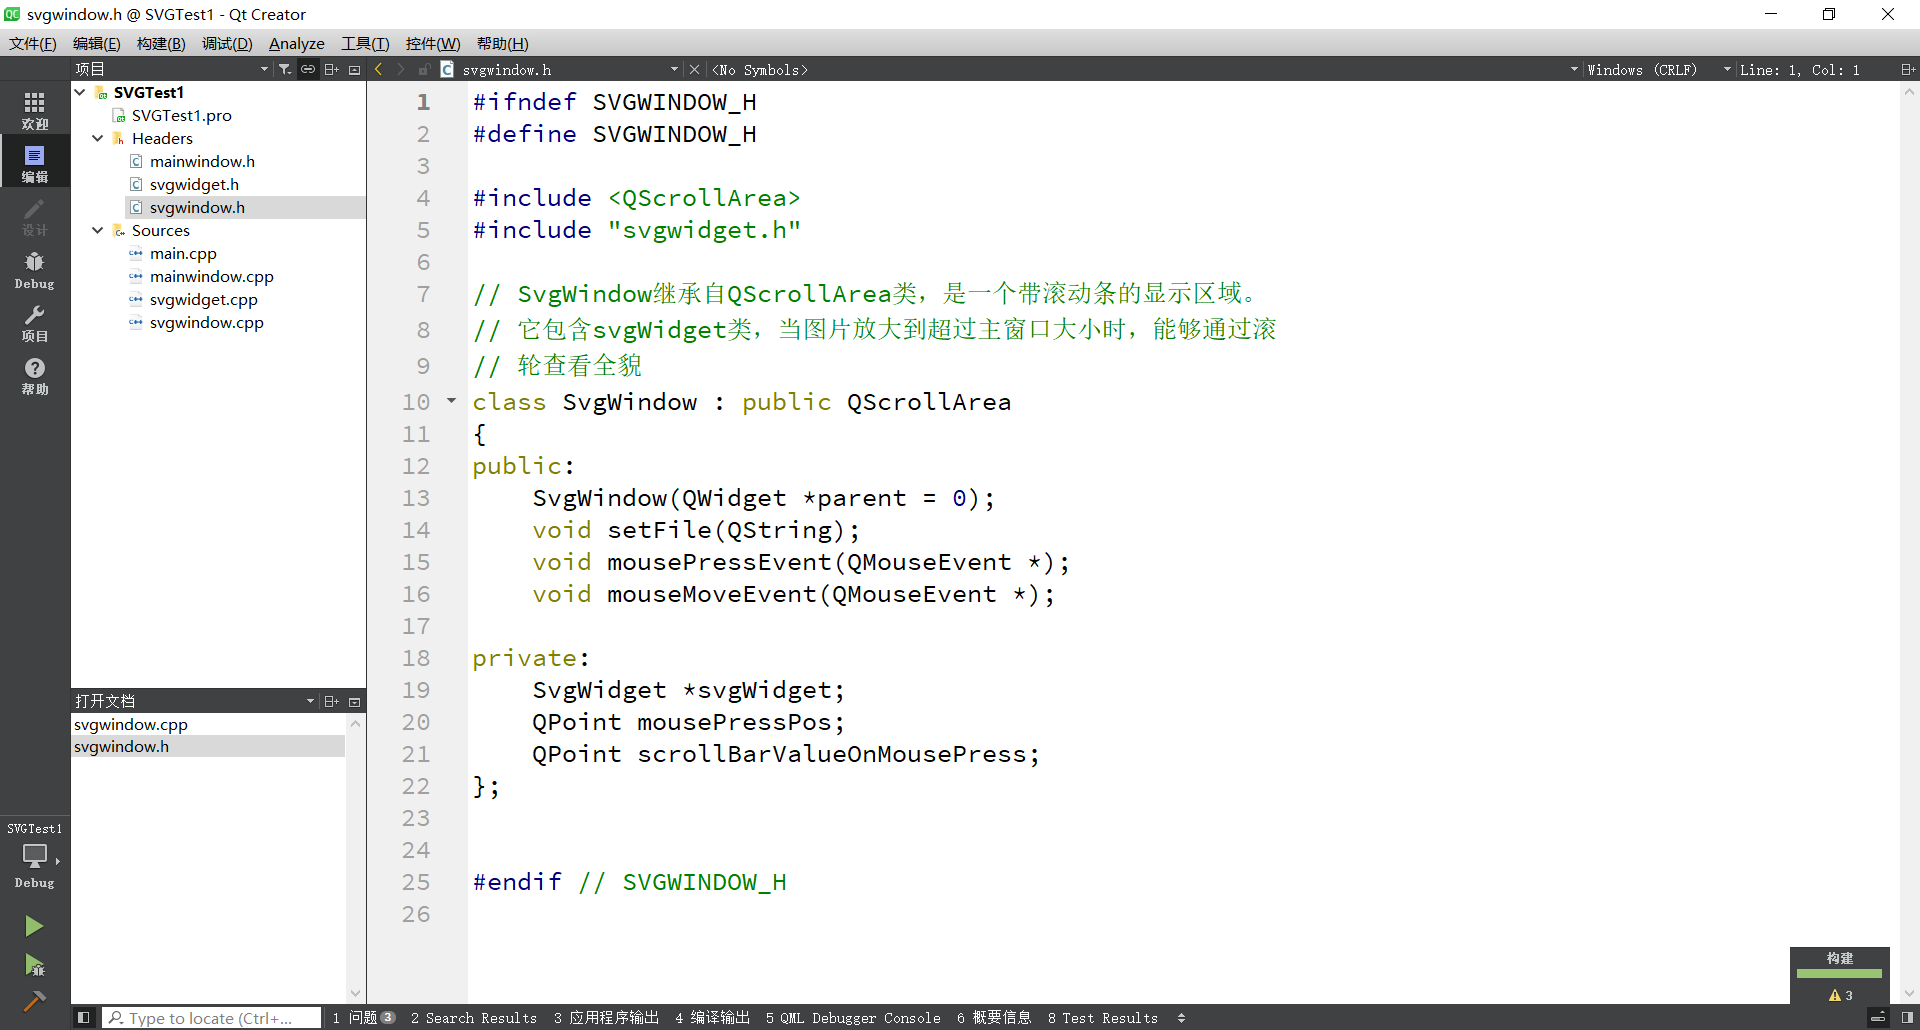Toggle the right sidebar visibility
The image size is (1920, 1030).
(x=1907, y=1017)
